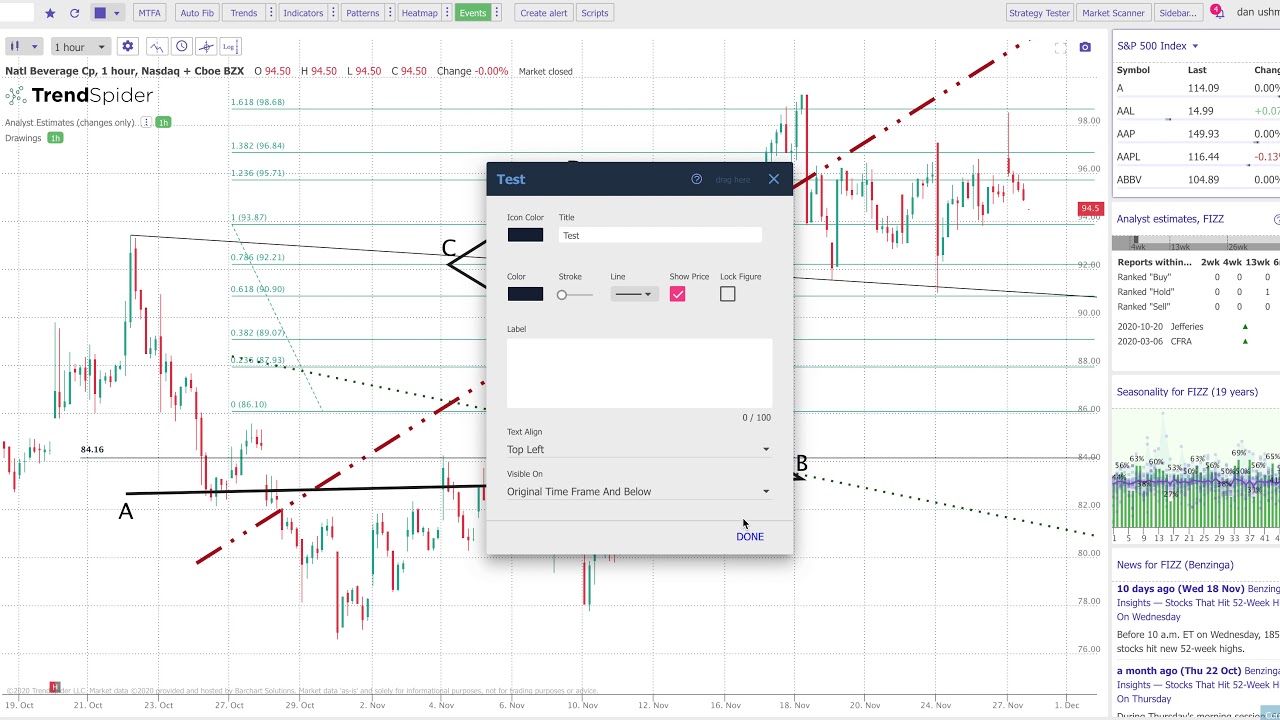Click the red 94.5 price axis label
The width and height of the screenshot is (1280, 720).
[x=1089, y=209]
